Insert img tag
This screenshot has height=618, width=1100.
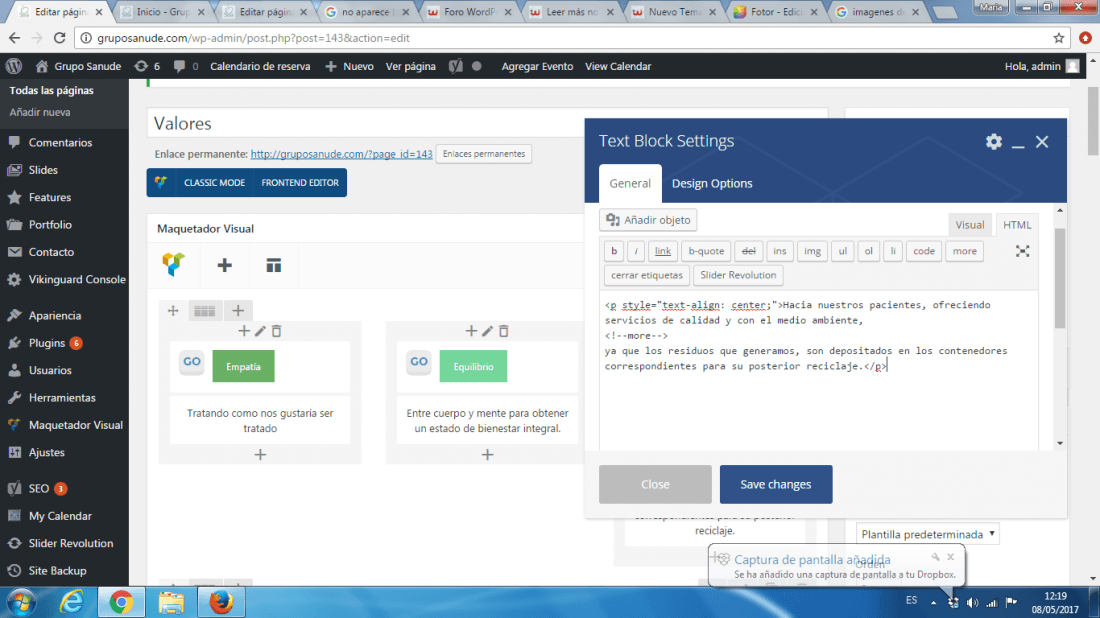tap(812, 251)
